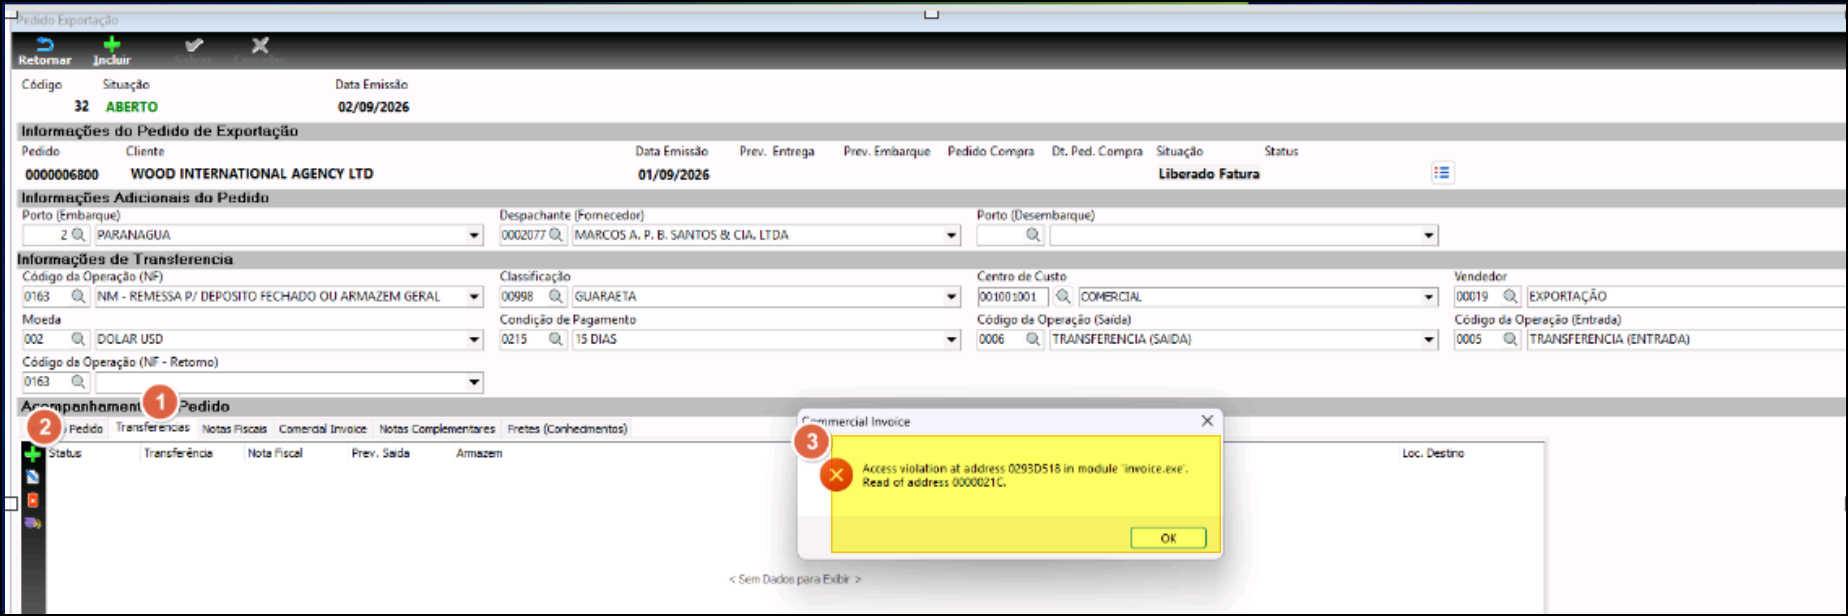Screen dimensions: 1848x616
Task: Close the Commercial Invoice error dialog
Action: pos(1207,421)
